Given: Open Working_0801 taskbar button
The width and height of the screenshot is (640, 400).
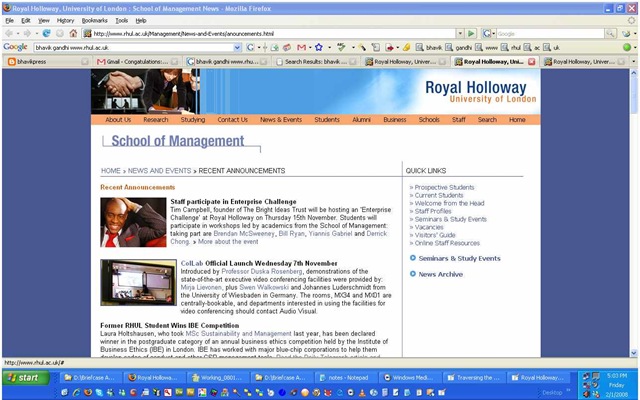Looking at the screenshot, I should pos(218,378).
